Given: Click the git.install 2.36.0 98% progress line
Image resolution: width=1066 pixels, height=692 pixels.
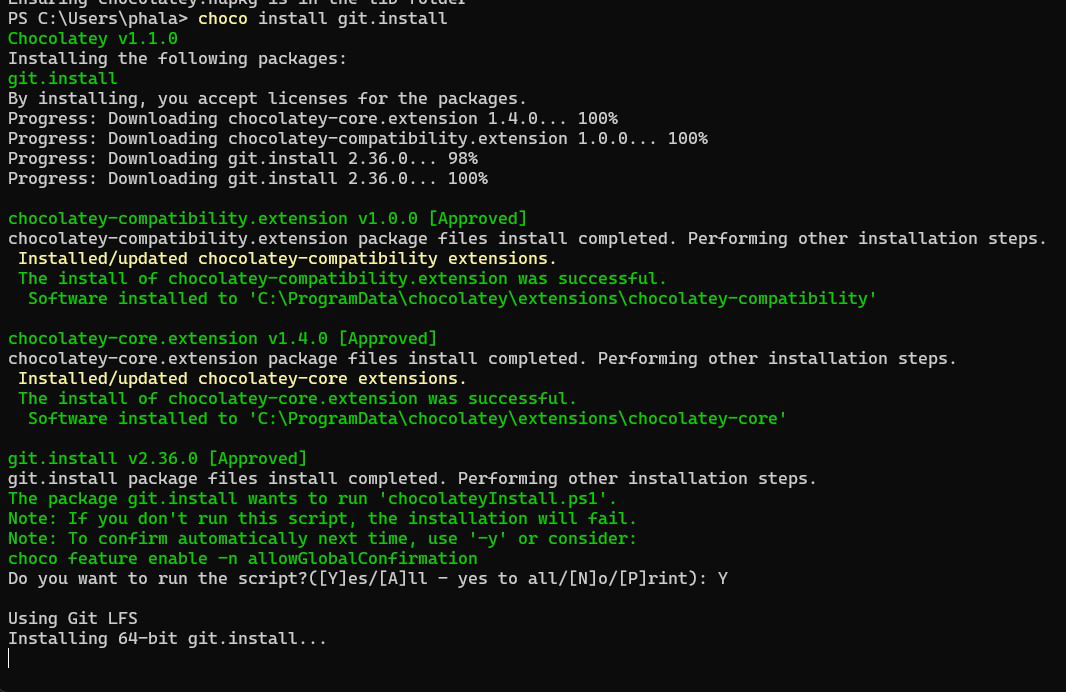Looking at the screenshot, I should click(x=242, y=158).
